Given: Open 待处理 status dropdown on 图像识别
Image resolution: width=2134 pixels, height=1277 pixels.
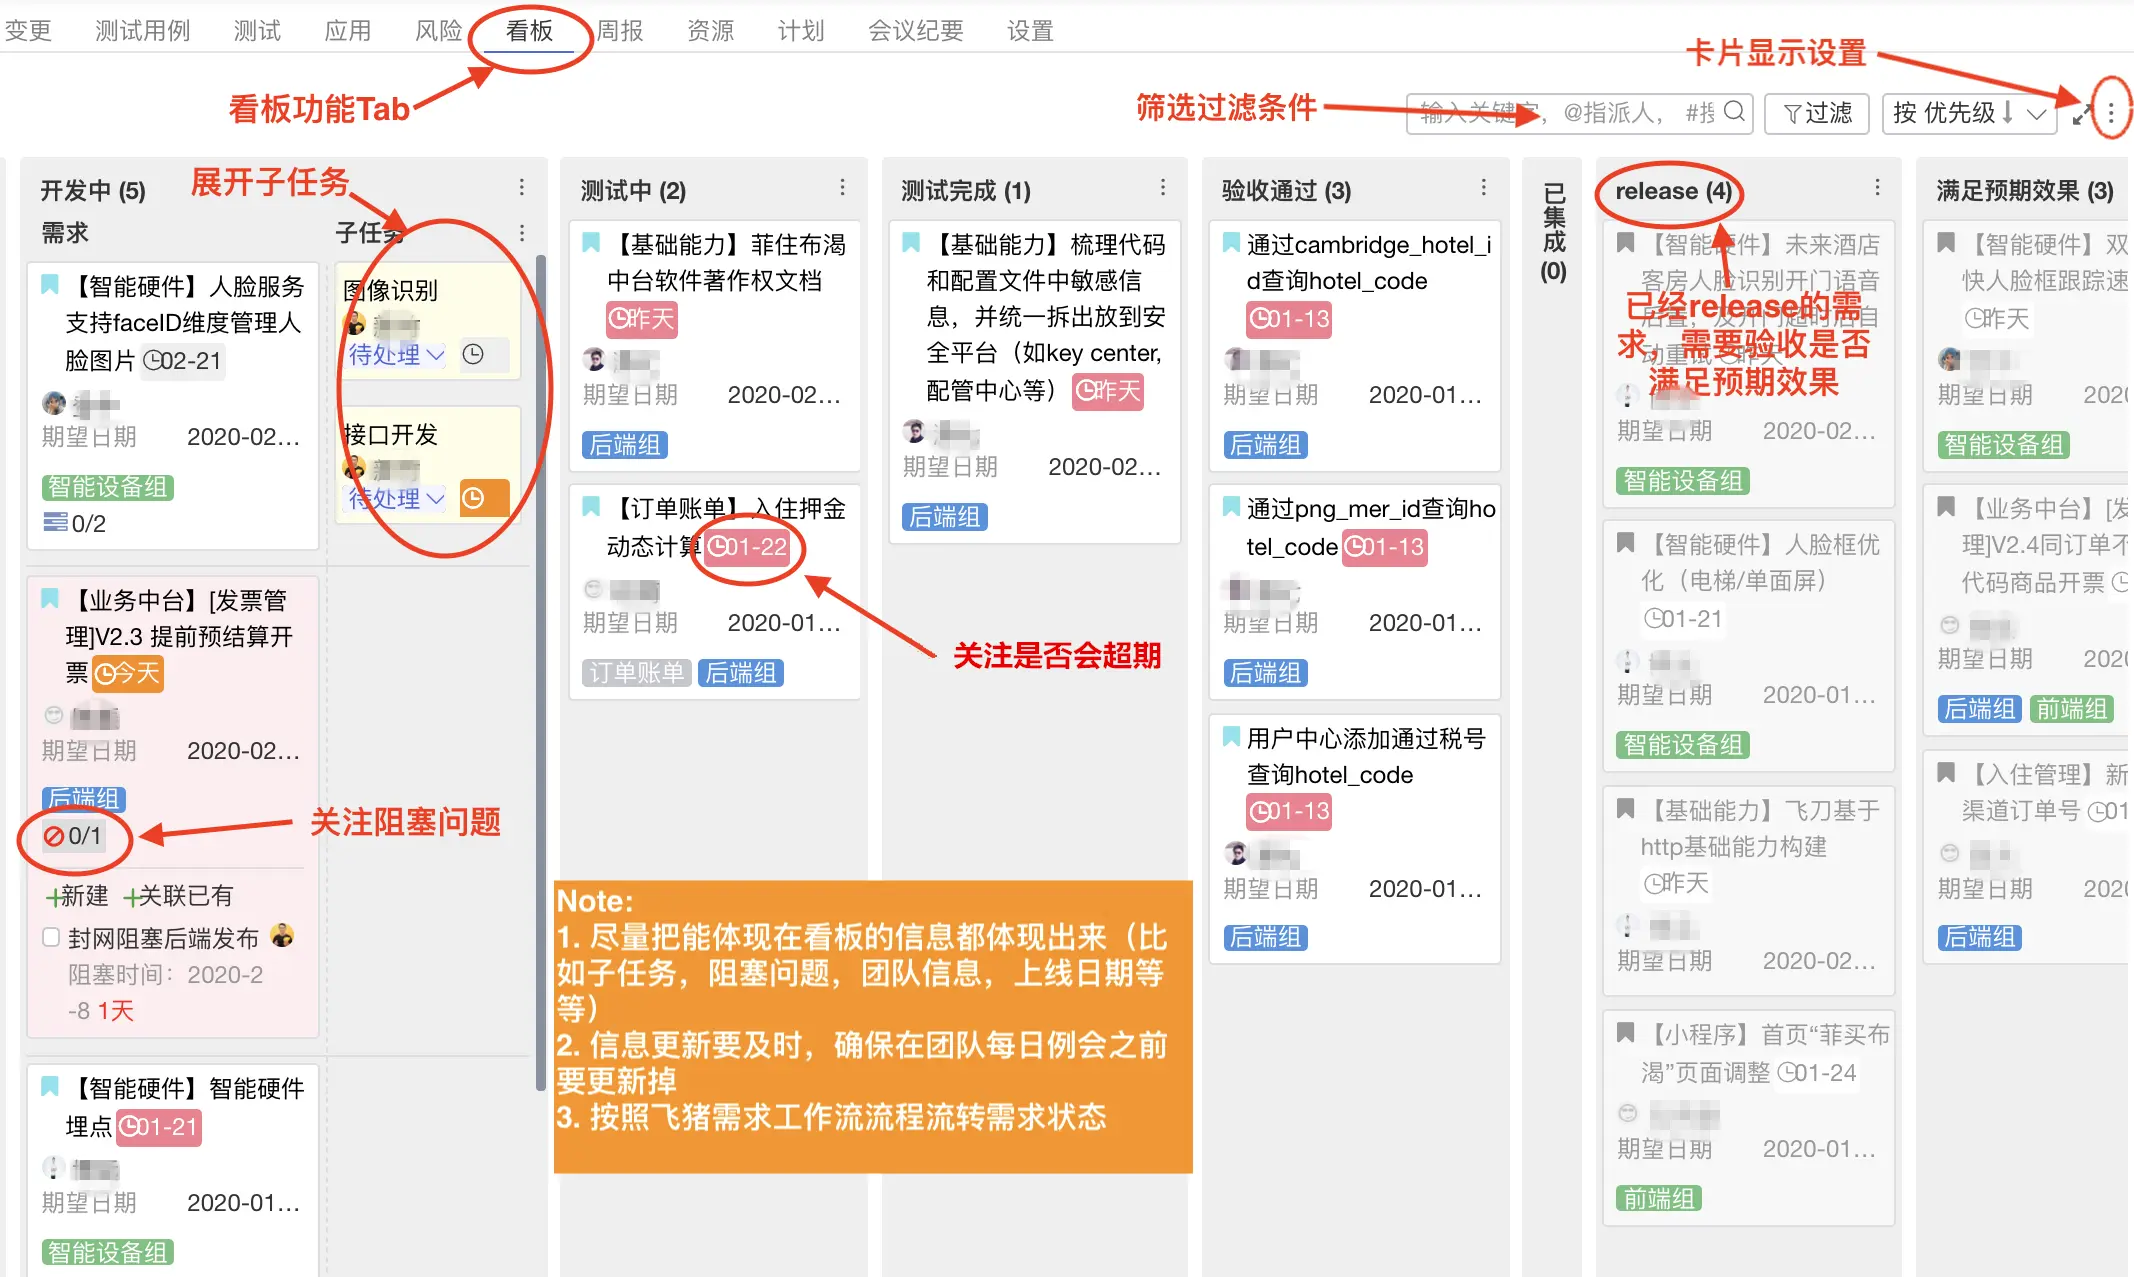Looking at the screenshot, I should tap(395, 355).
